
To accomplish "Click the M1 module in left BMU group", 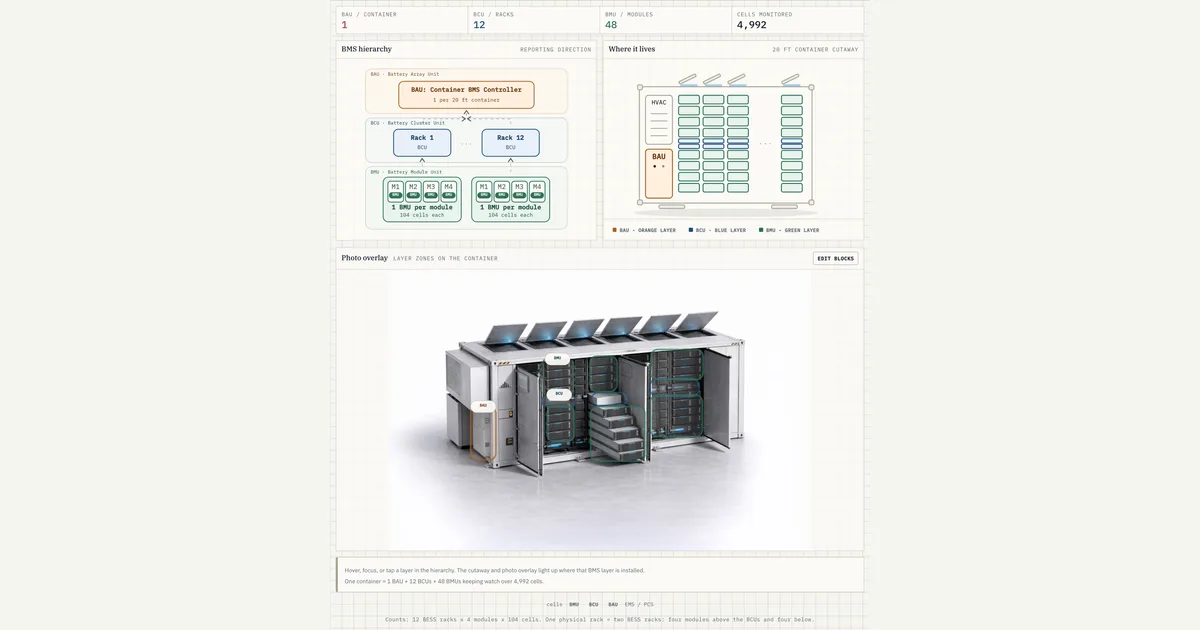I will [395, 189].
